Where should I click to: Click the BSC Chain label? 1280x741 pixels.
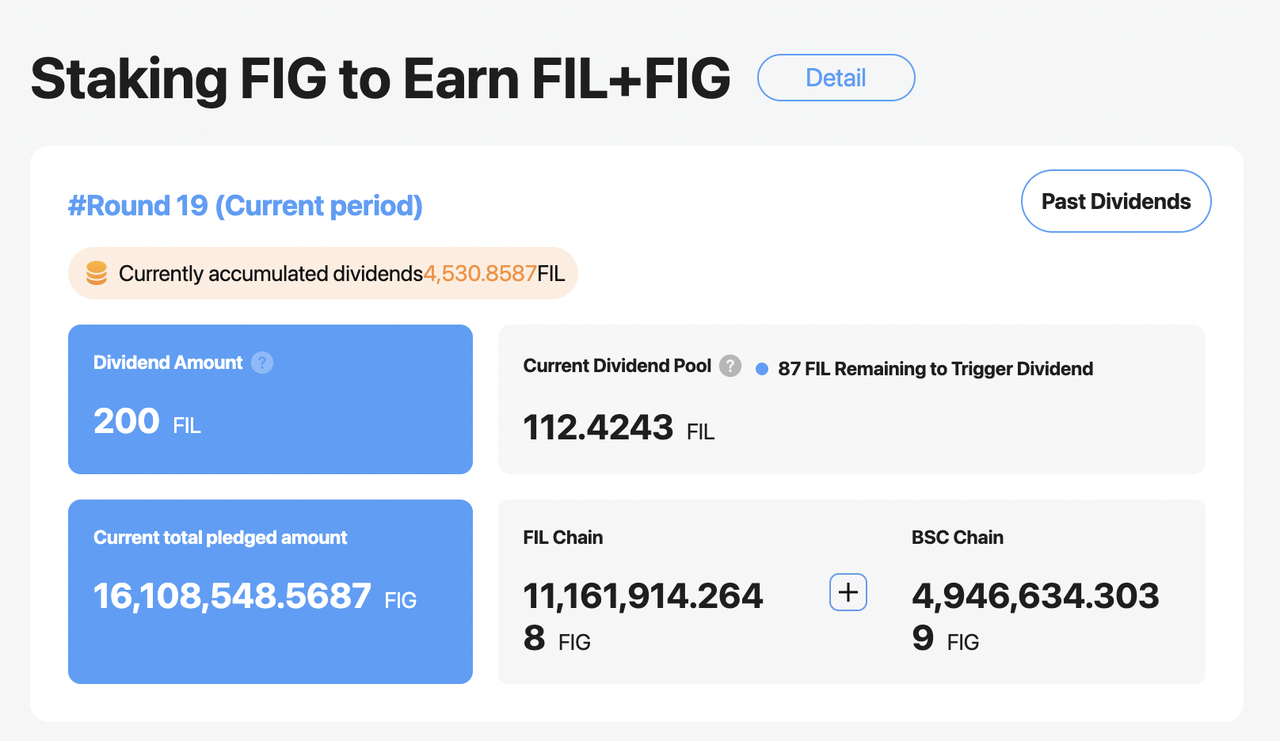957,537
